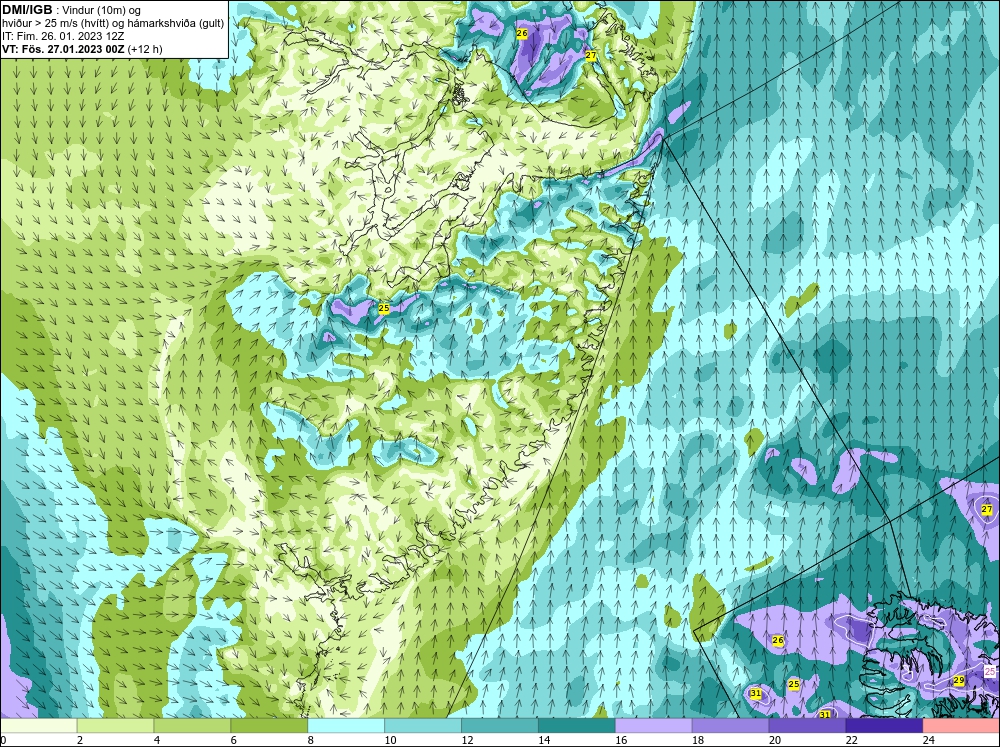Screen dimensions: 1000x747
Task: Click the "DMI/IGB : Vindur (10m) og" title line
Action: pyautogui.click(x=71, y=10)
